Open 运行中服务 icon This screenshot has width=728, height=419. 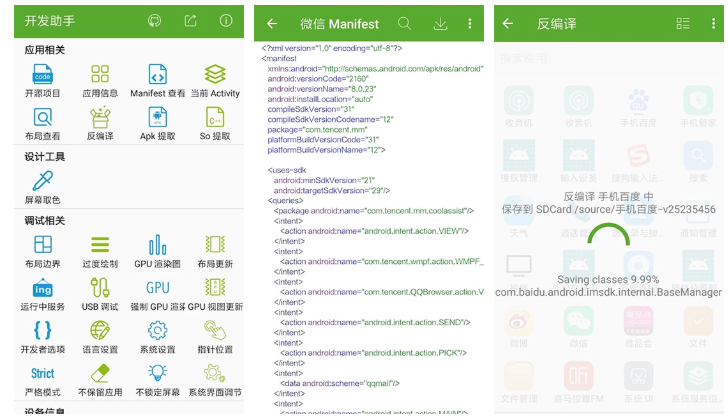click(x=43, y=288)
